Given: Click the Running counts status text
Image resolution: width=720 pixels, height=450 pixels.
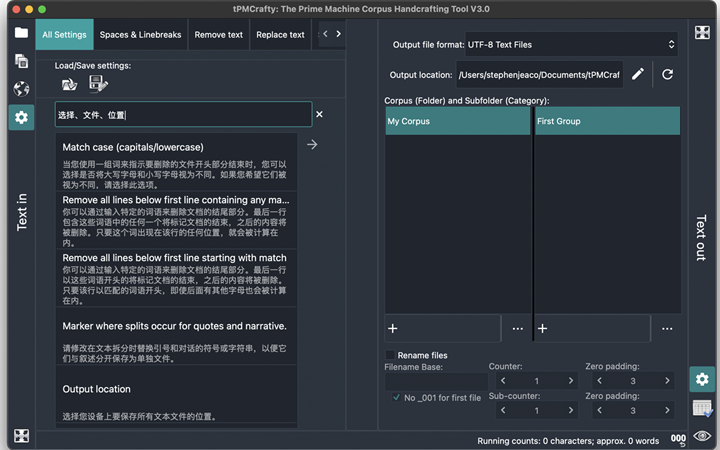Looking at the screenshot, I should pos(568,441).
